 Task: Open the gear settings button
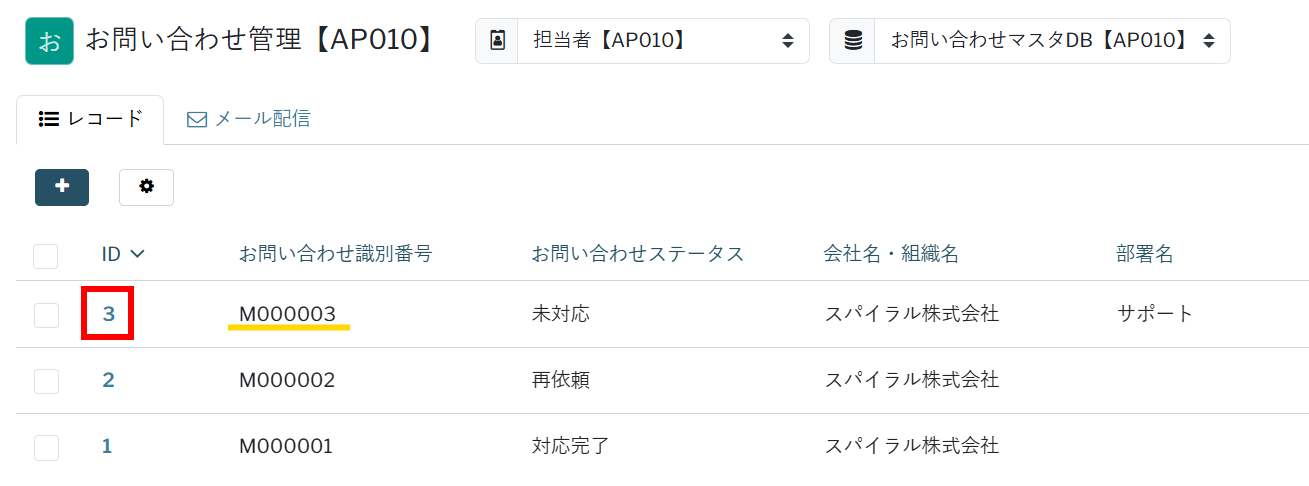146,187
